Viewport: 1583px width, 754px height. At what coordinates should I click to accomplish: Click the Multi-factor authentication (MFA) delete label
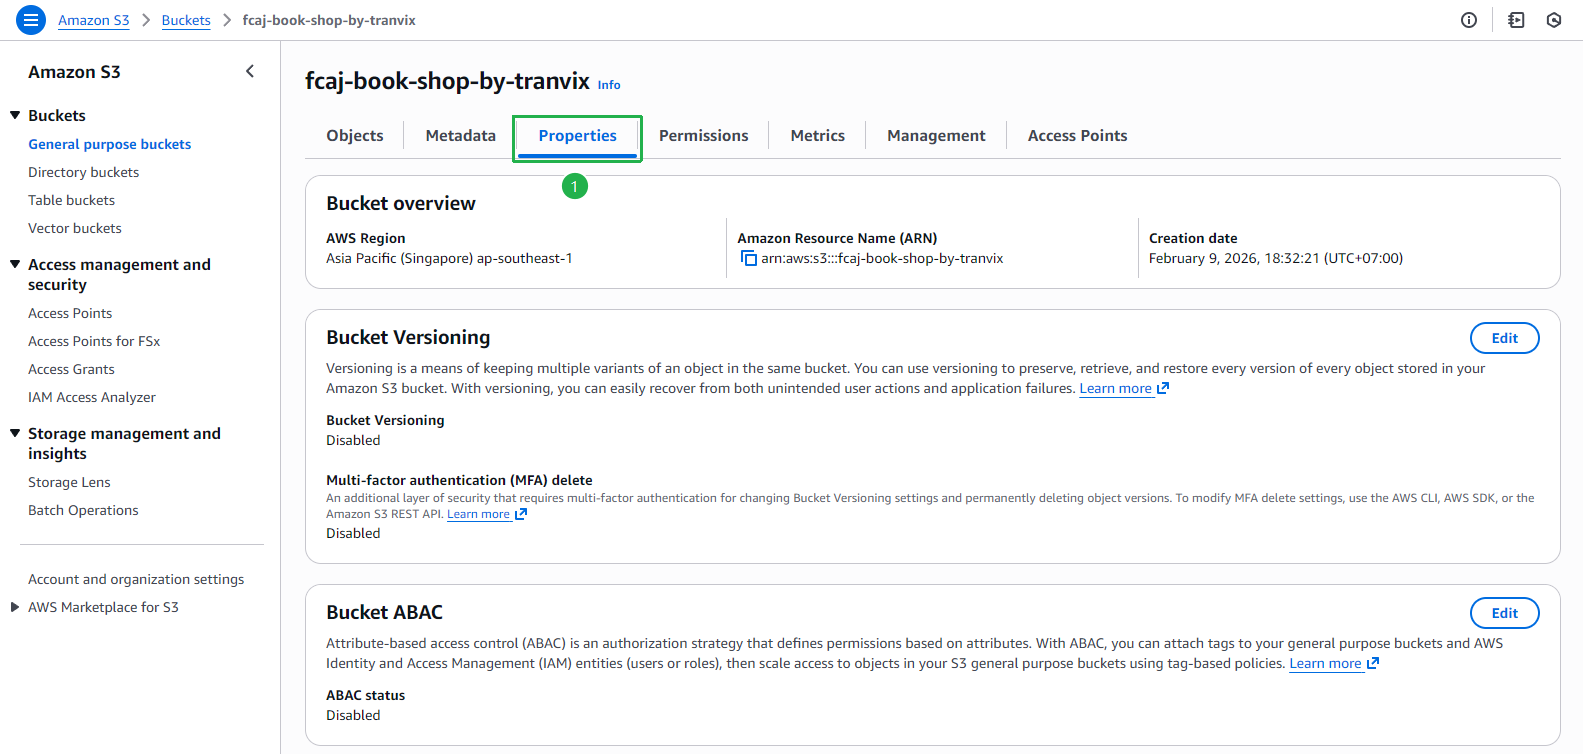coord(459,480)
